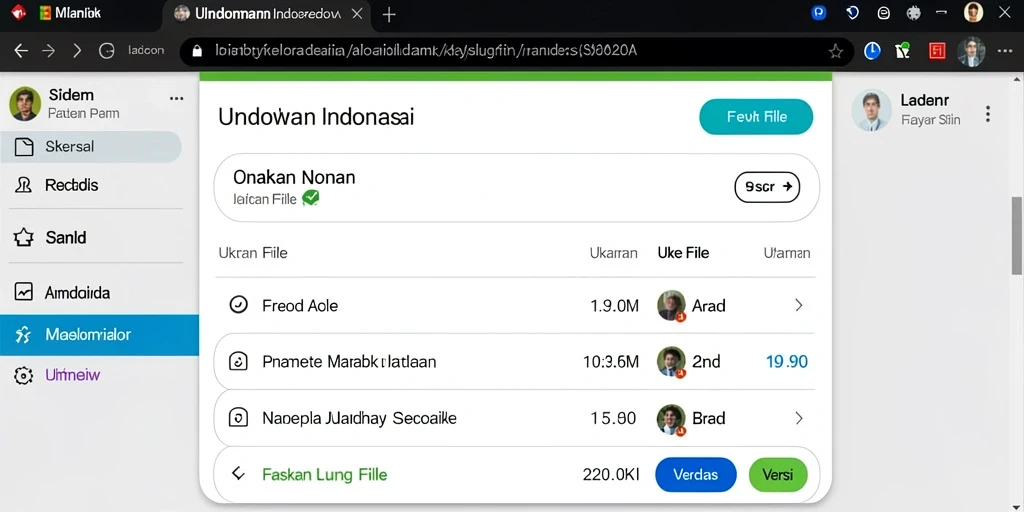Open the blue clock extension icon
1024x512 pixels.
[x=872, y=51]
